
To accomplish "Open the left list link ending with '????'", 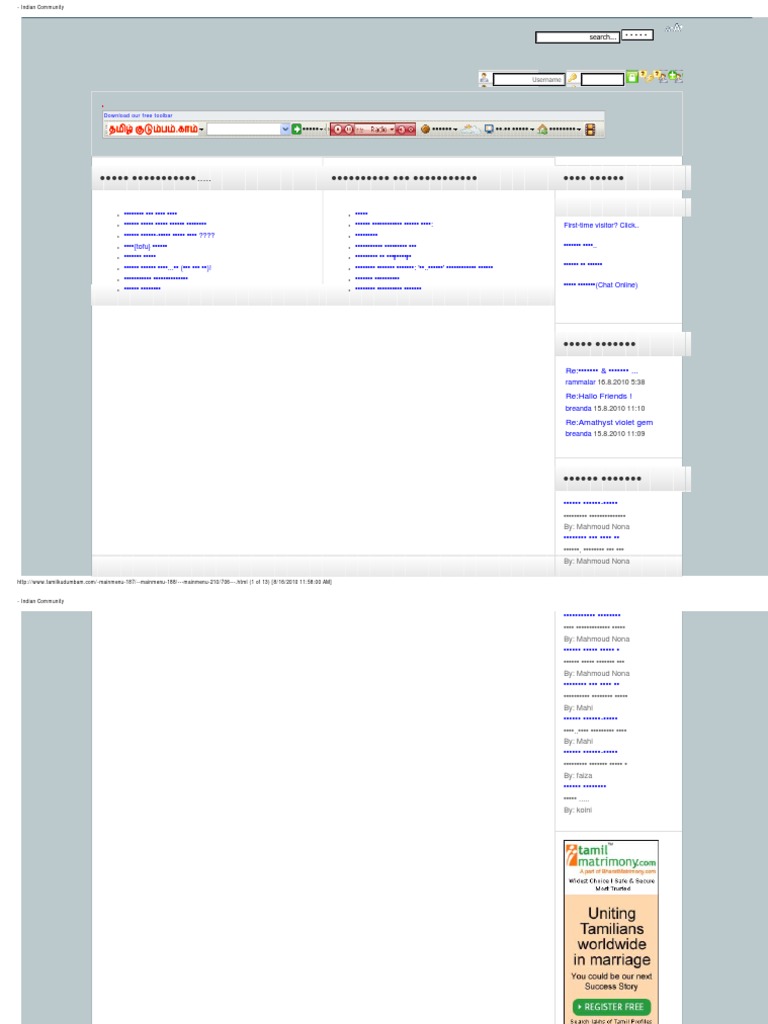I will coord(169,235).
